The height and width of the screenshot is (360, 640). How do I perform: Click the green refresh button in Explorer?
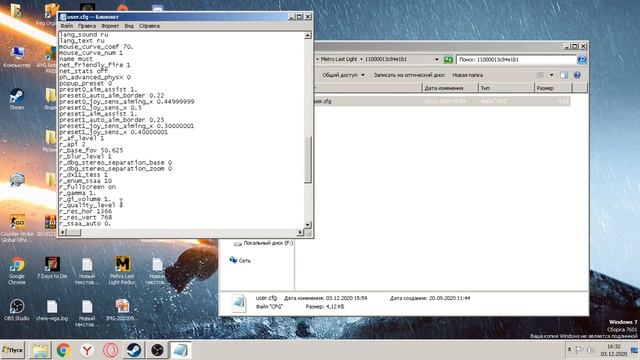pos(448,60)
